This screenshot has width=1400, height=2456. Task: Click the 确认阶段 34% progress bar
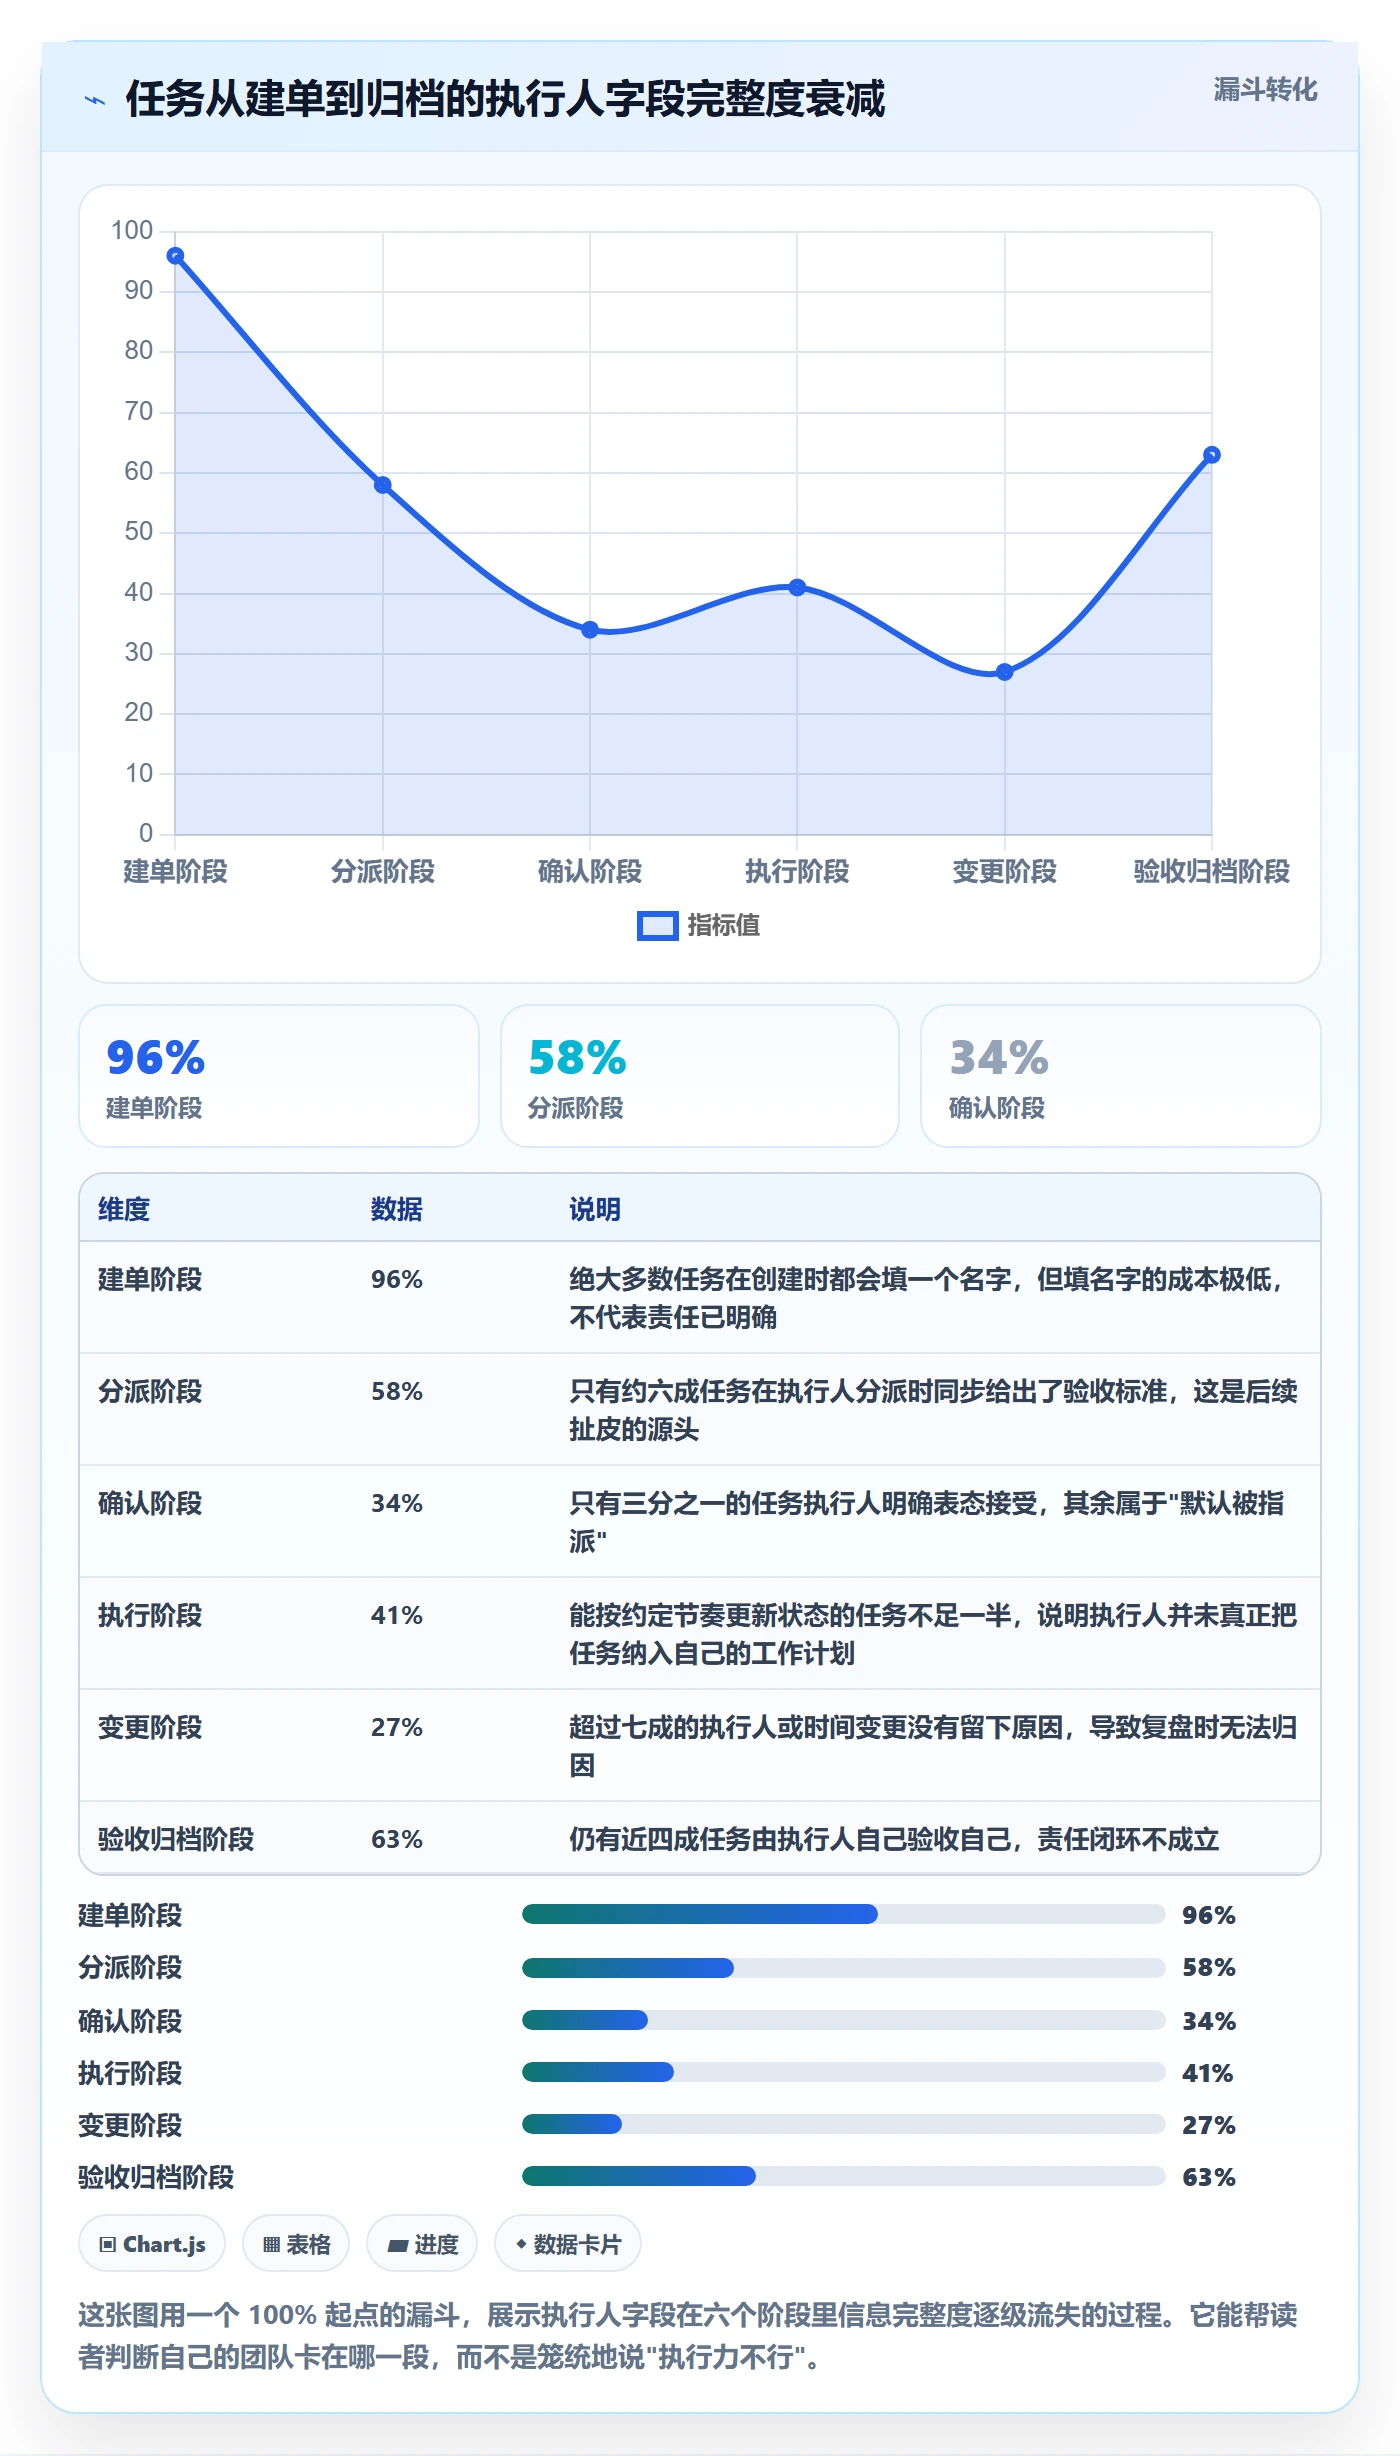(843, 2020)
